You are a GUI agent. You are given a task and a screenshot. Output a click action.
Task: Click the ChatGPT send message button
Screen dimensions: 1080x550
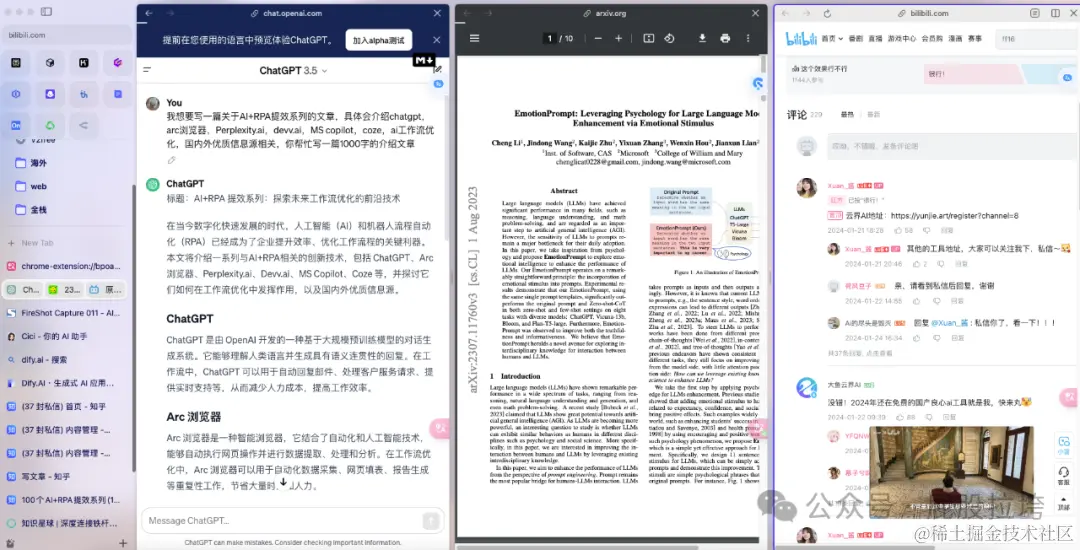(x=431, y=521)
